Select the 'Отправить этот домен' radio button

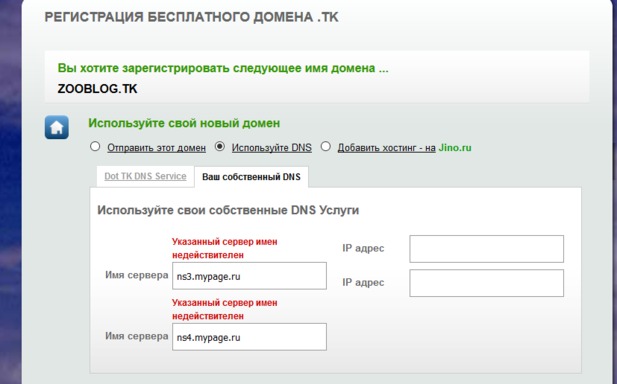click(95, 147)
